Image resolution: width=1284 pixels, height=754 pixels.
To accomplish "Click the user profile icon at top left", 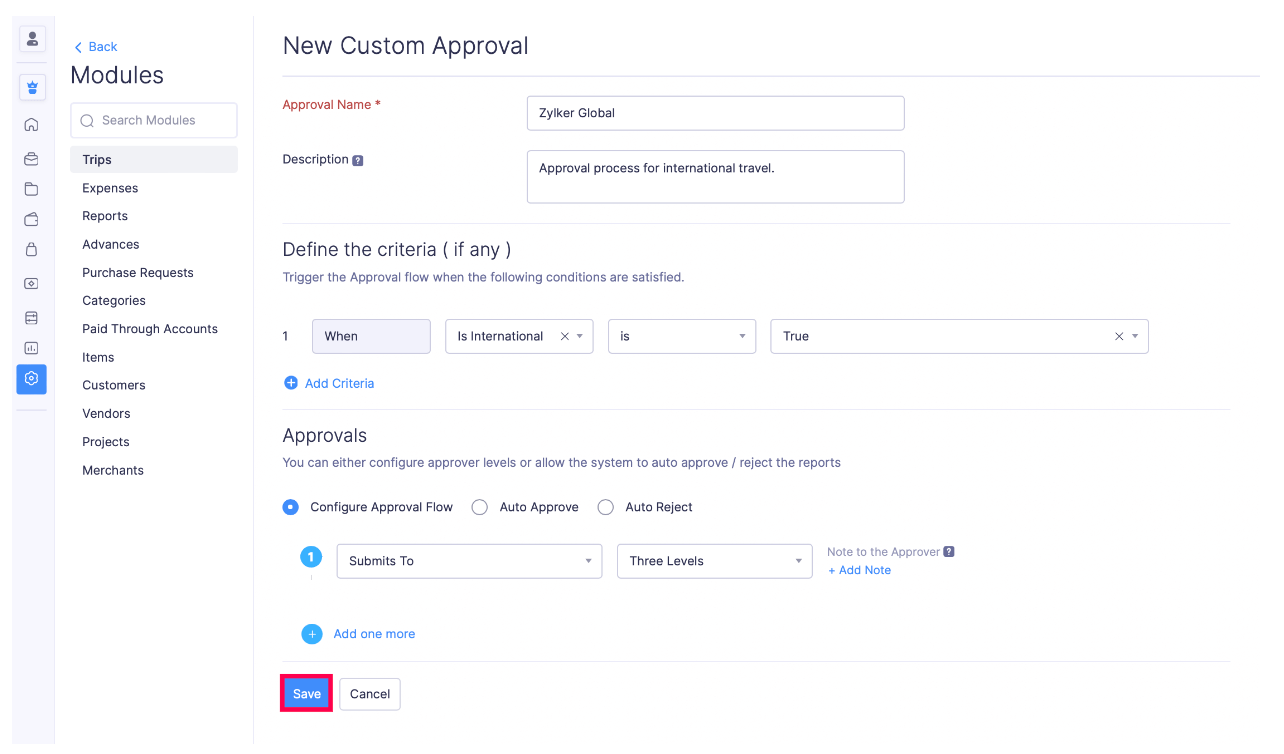I will pyautogui.click(x=32, y=38).
